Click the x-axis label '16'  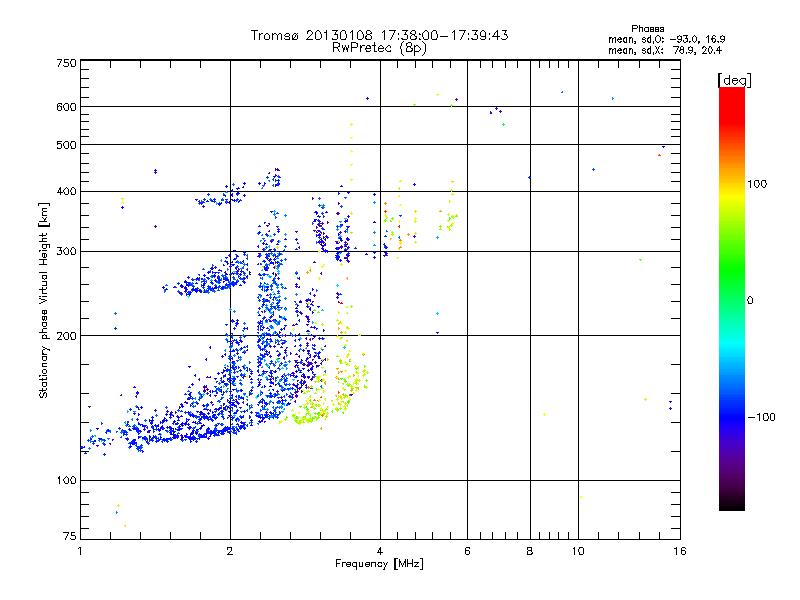point(680,551)
